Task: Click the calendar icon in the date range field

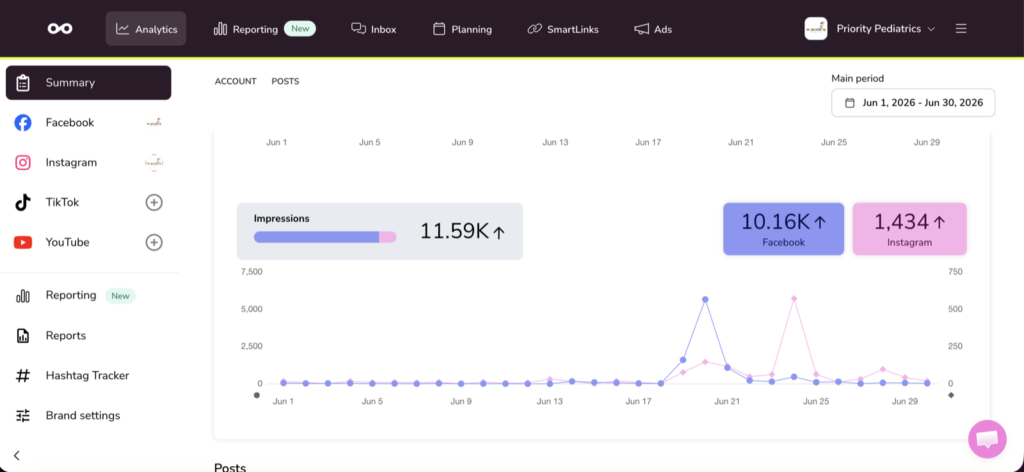Action: pyautogui.click(x=850, y=102)
